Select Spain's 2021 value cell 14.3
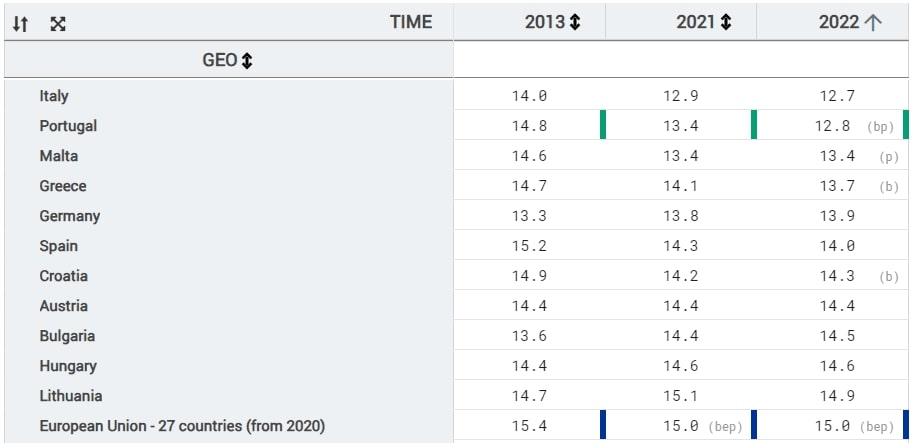The image size is (912, 443). [x=680, y=246]
